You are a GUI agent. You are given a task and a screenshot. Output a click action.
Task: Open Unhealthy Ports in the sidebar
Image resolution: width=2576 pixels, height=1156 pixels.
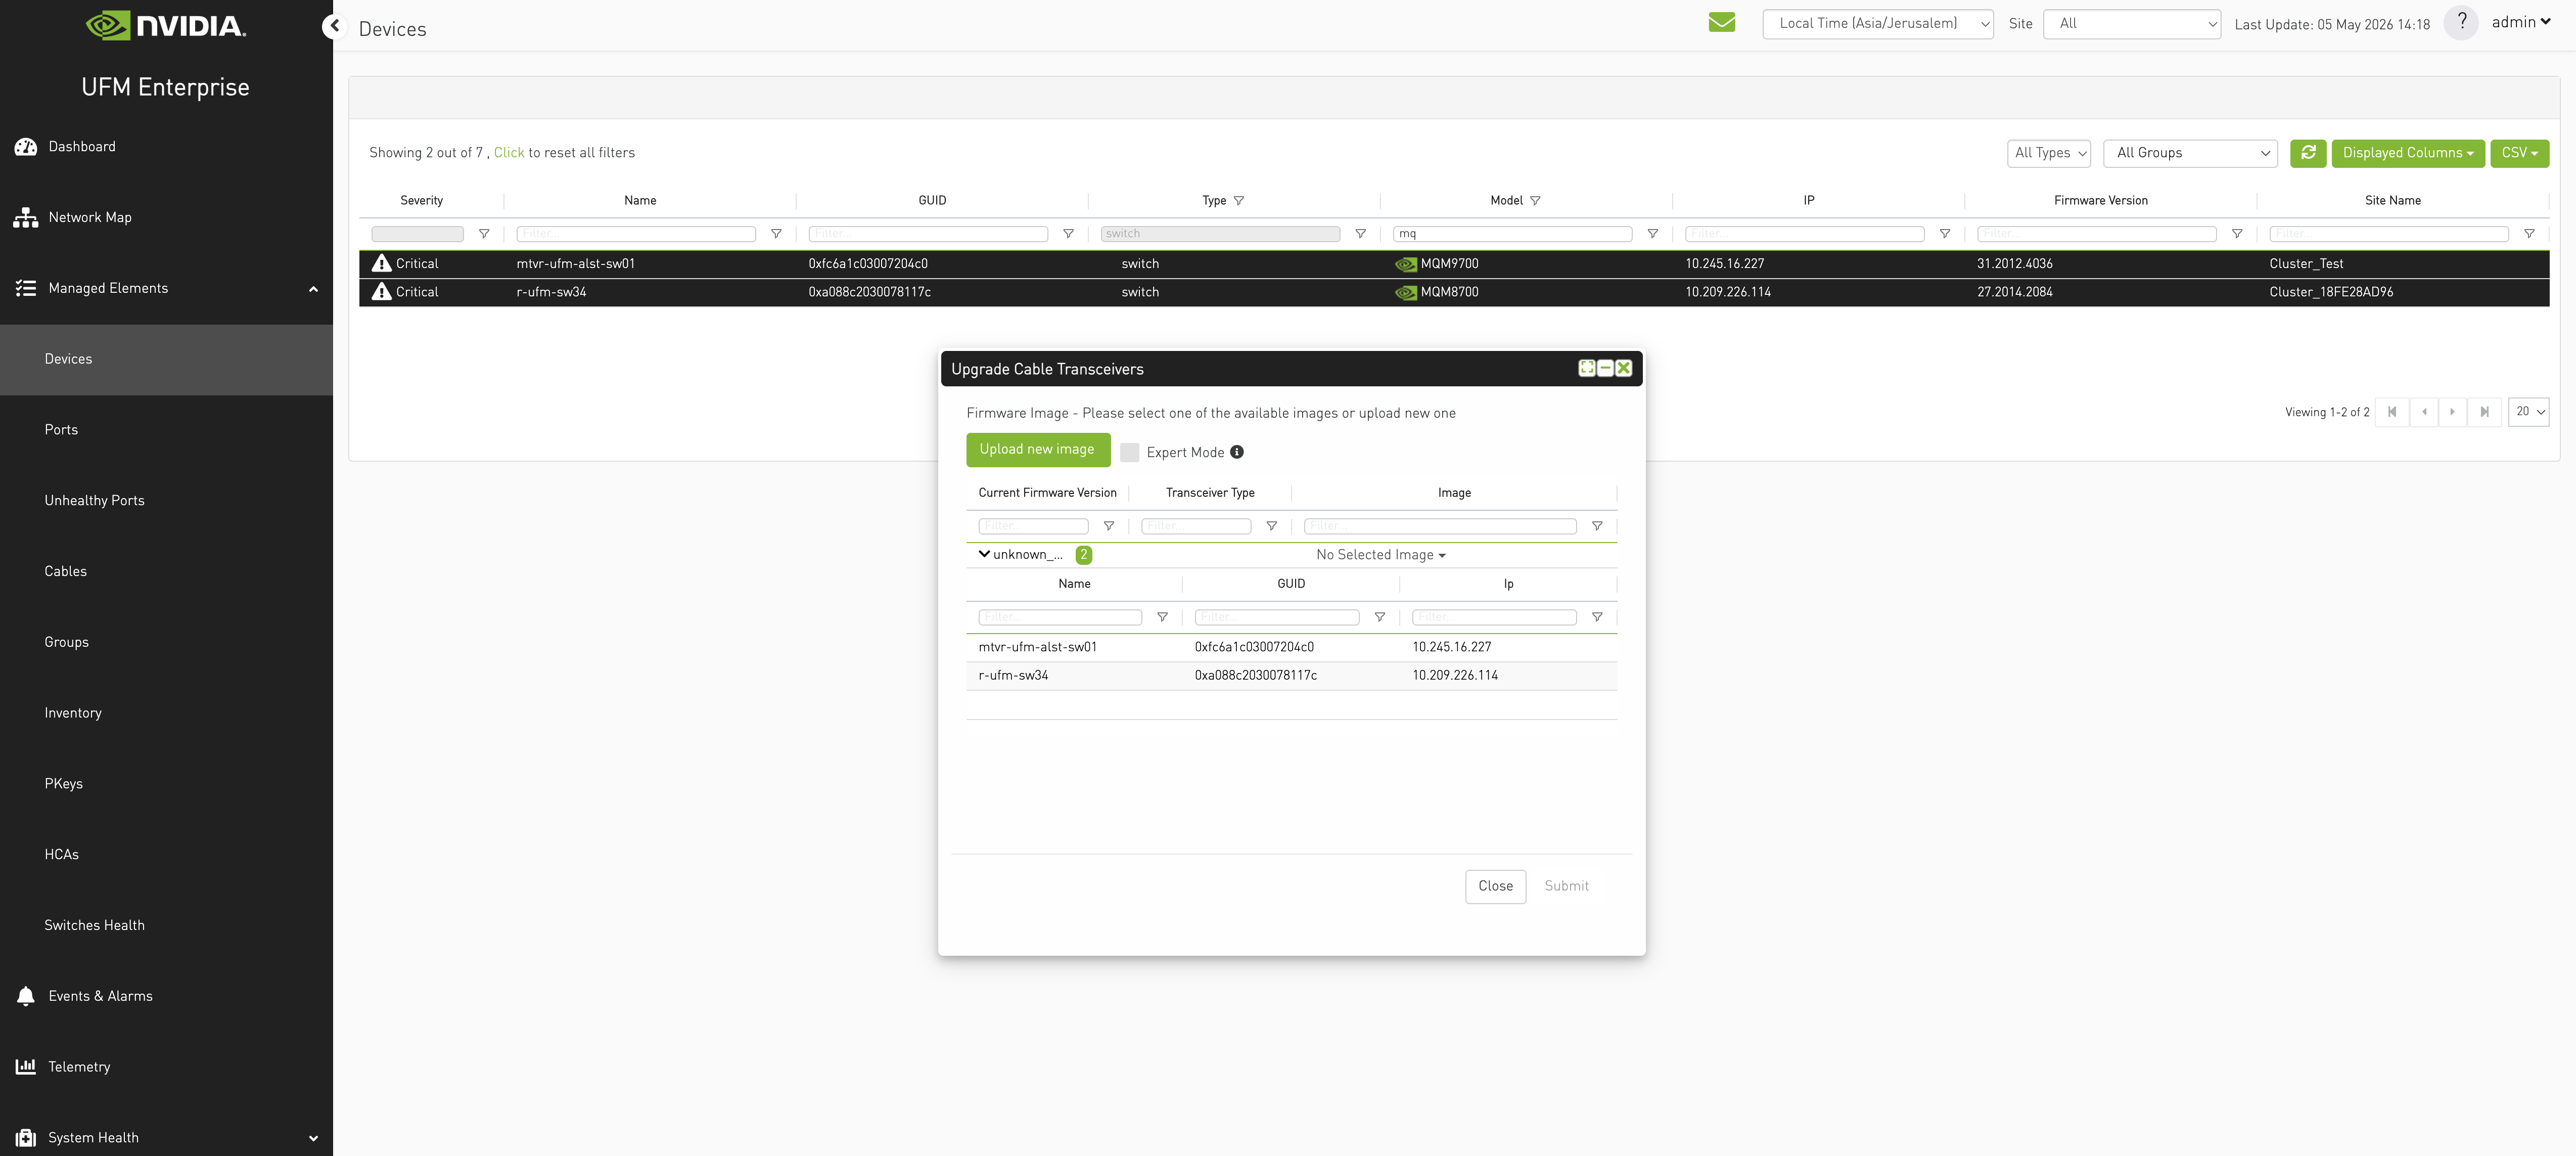coord(94,501)
